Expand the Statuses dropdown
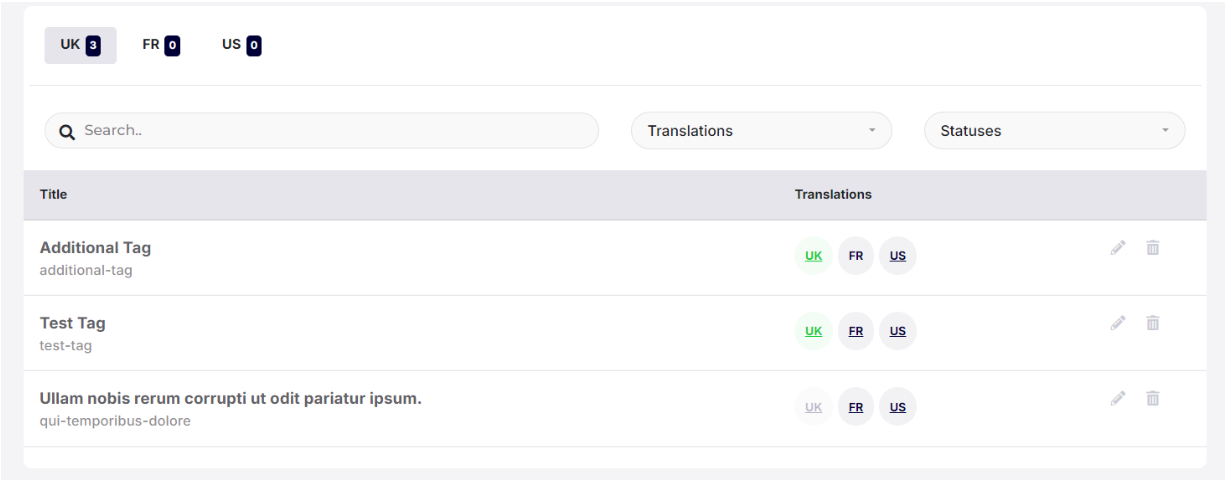Screen dimensions: 1228x482 tap(1054, 131)
